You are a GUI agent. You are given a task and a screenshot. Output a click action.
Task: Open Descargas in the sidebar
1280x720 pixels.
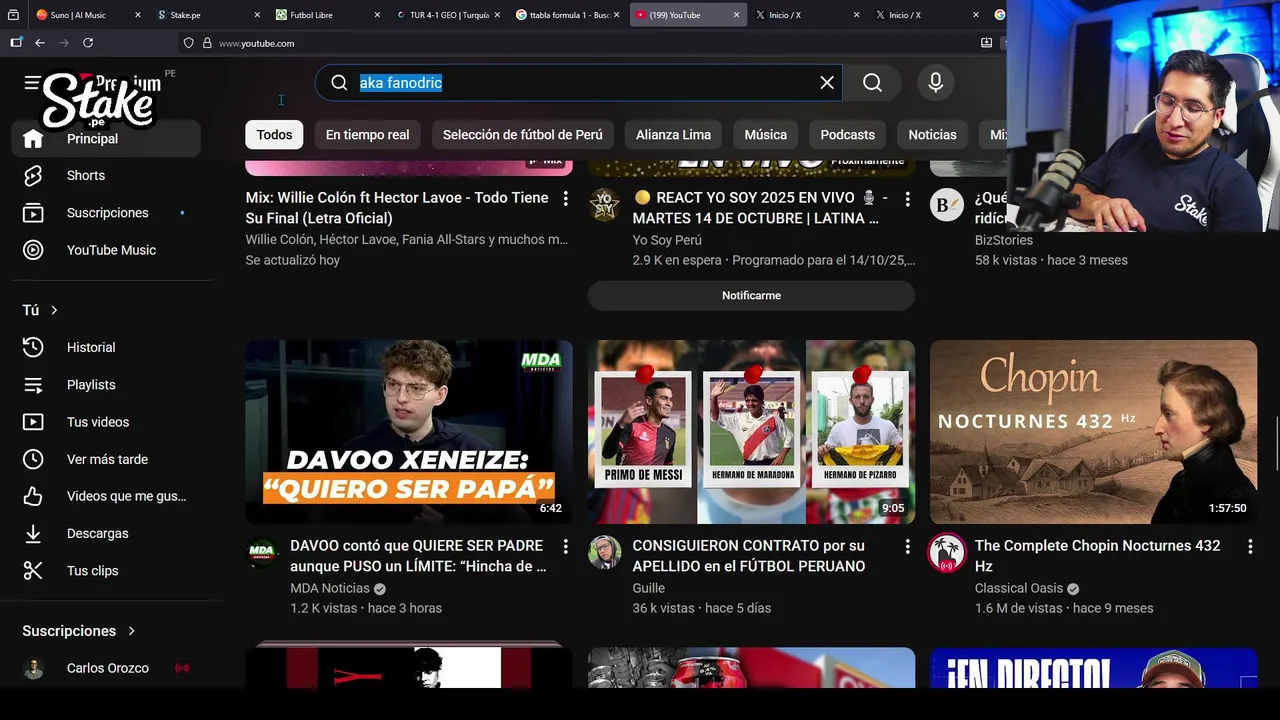click(106, 534)
